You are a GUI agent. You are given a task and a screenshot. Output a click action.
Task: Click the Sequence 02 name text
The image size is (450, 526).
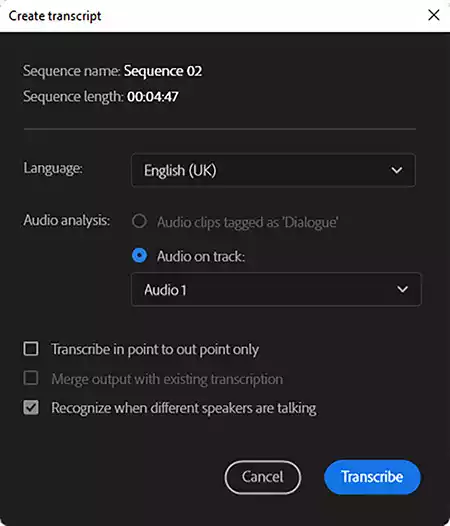tap(163, 71)
